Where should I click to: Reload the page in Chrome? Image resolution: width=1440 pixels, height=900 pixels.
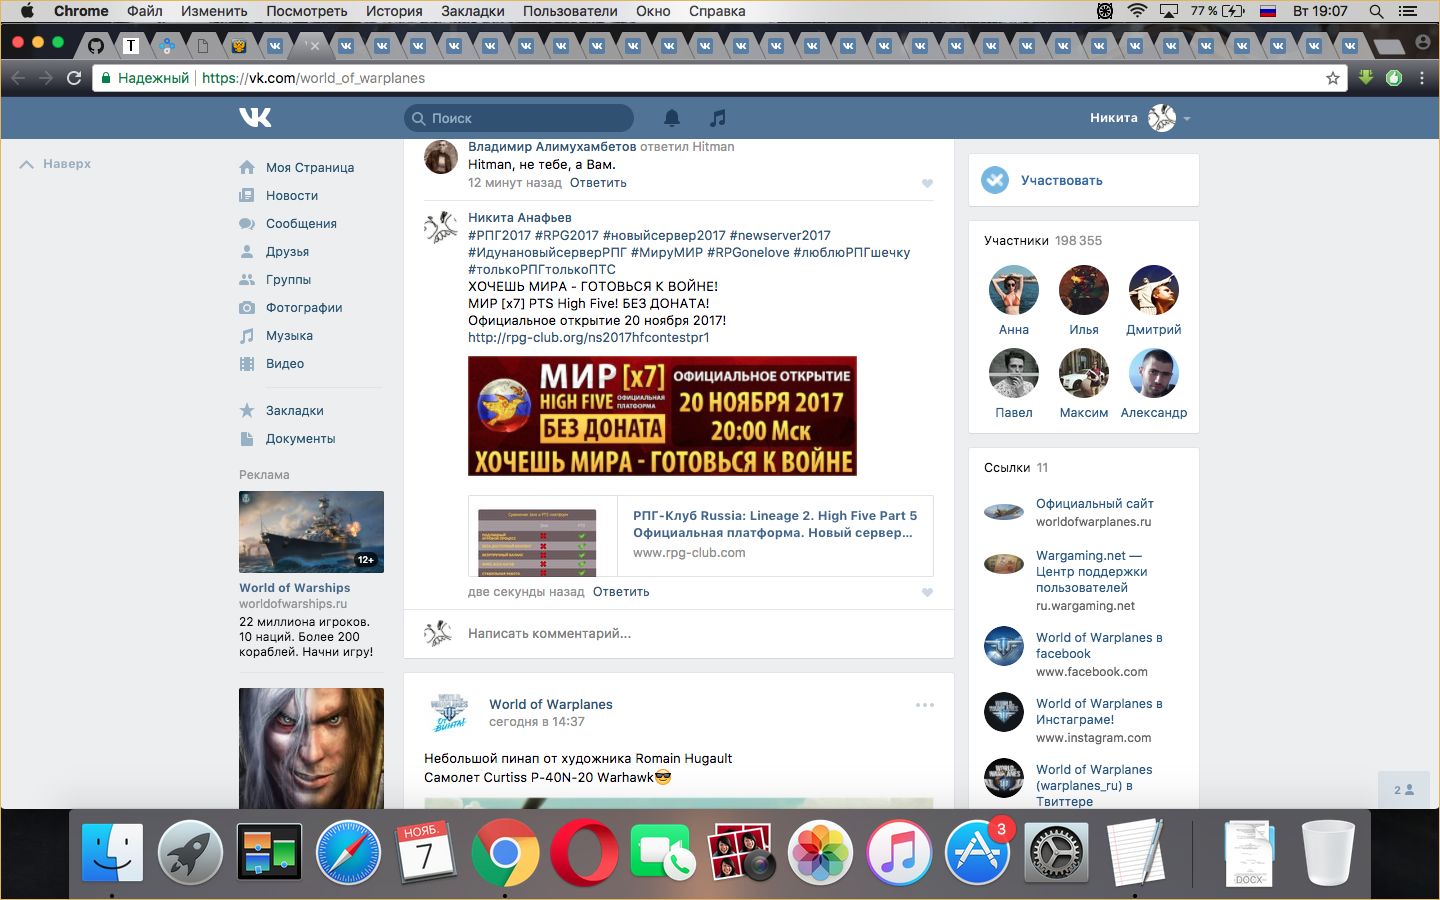click(x=74, y=78)
